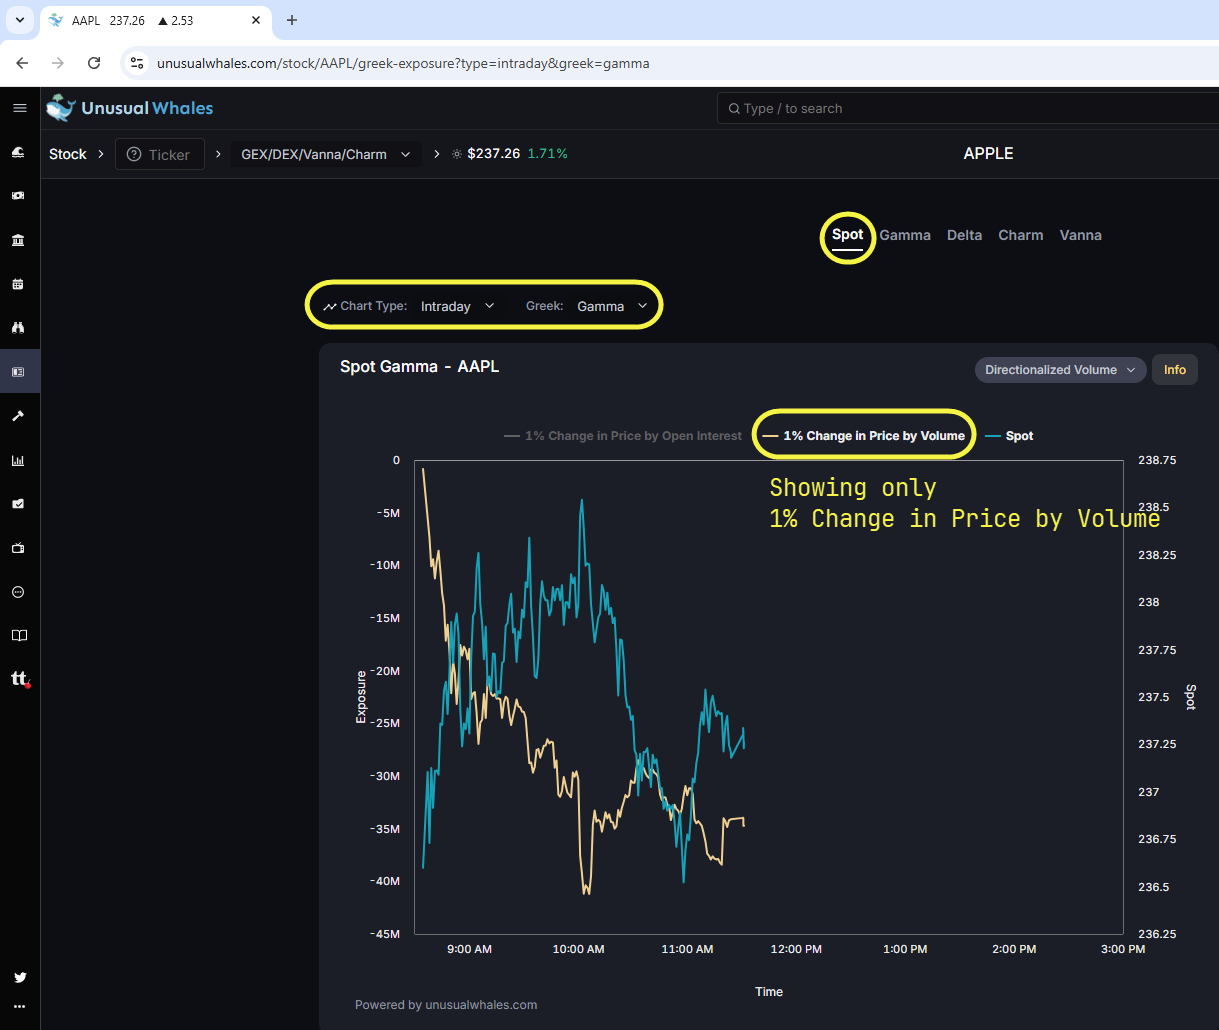Open the calendar icon in sidebar

18,284
